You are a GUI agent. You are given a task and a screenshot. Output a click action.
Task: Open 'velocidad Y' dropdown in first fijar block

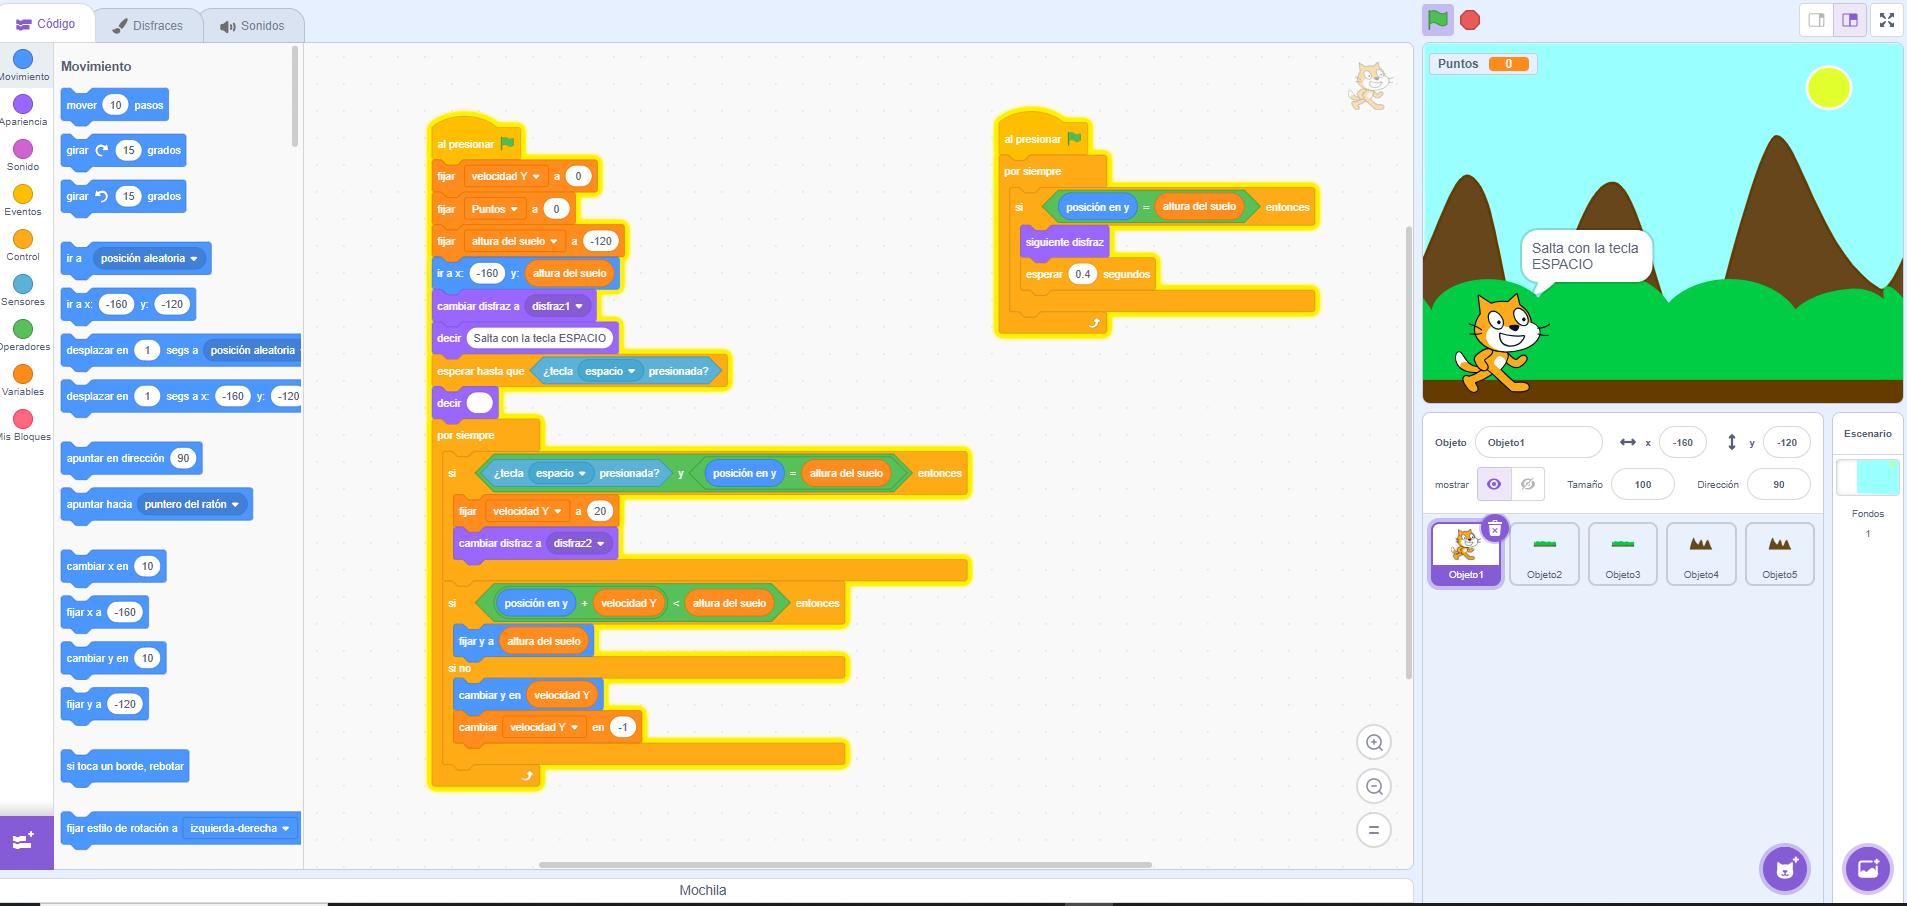point(506,176)
